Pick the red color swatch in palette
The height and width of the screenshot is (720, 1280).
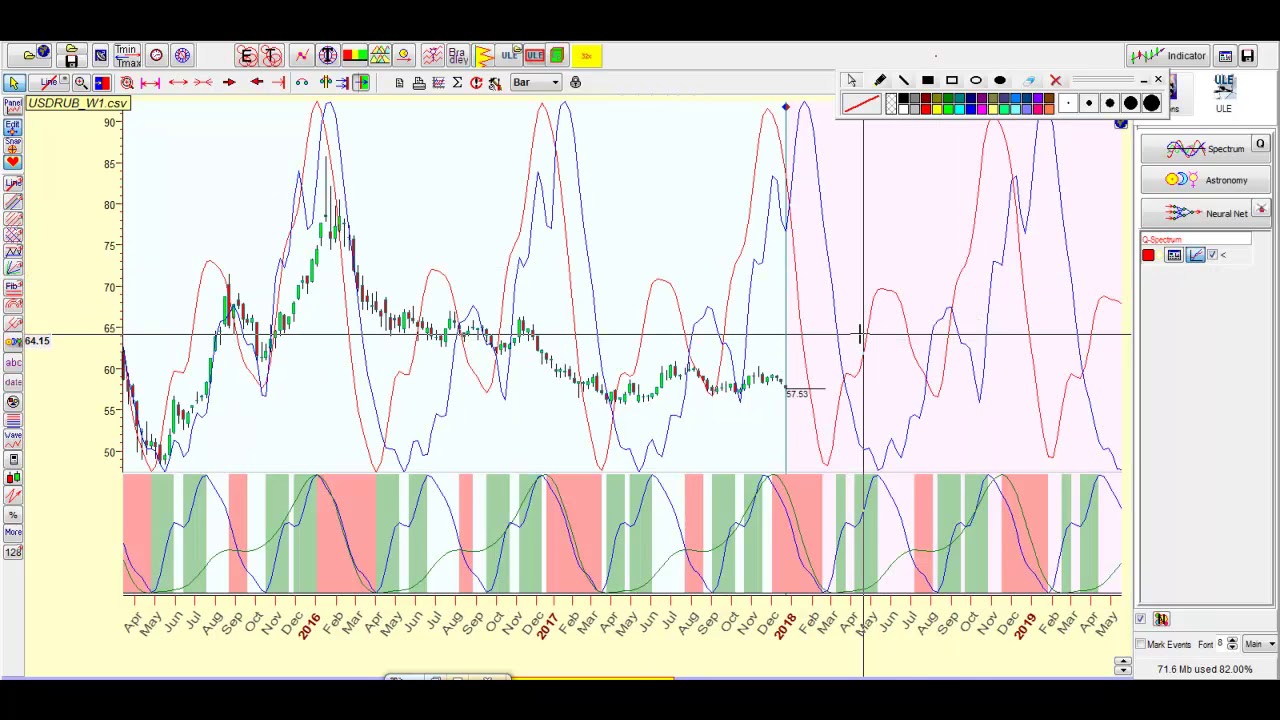coord(926,109)
